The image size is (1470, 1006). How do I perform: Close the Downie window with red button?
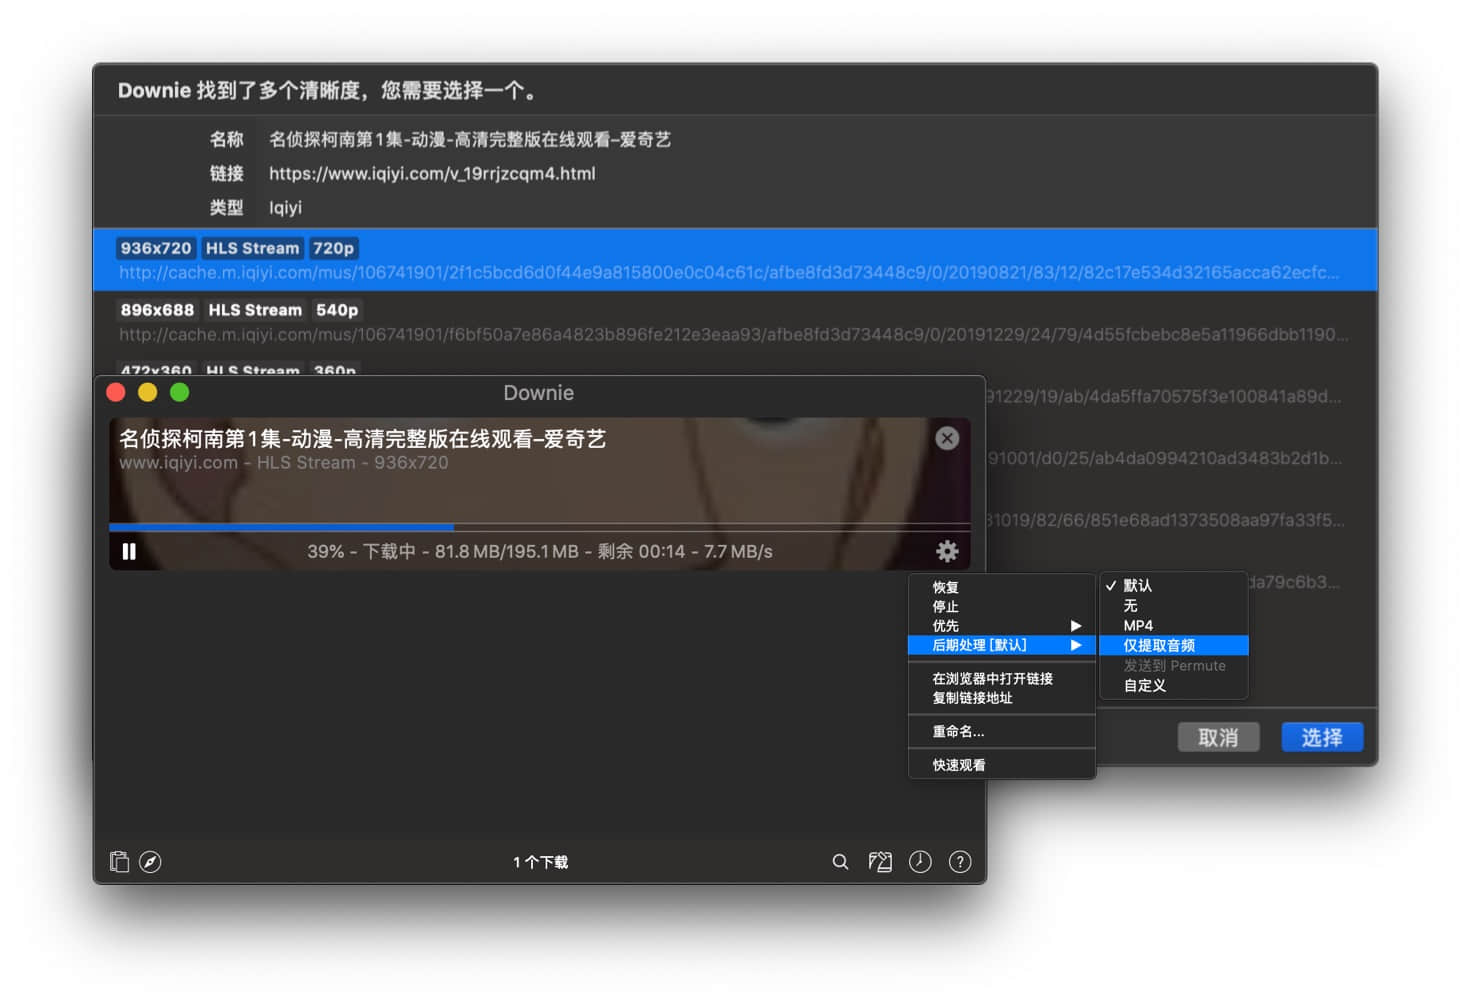pyautogui.click(x=116, y=393)
